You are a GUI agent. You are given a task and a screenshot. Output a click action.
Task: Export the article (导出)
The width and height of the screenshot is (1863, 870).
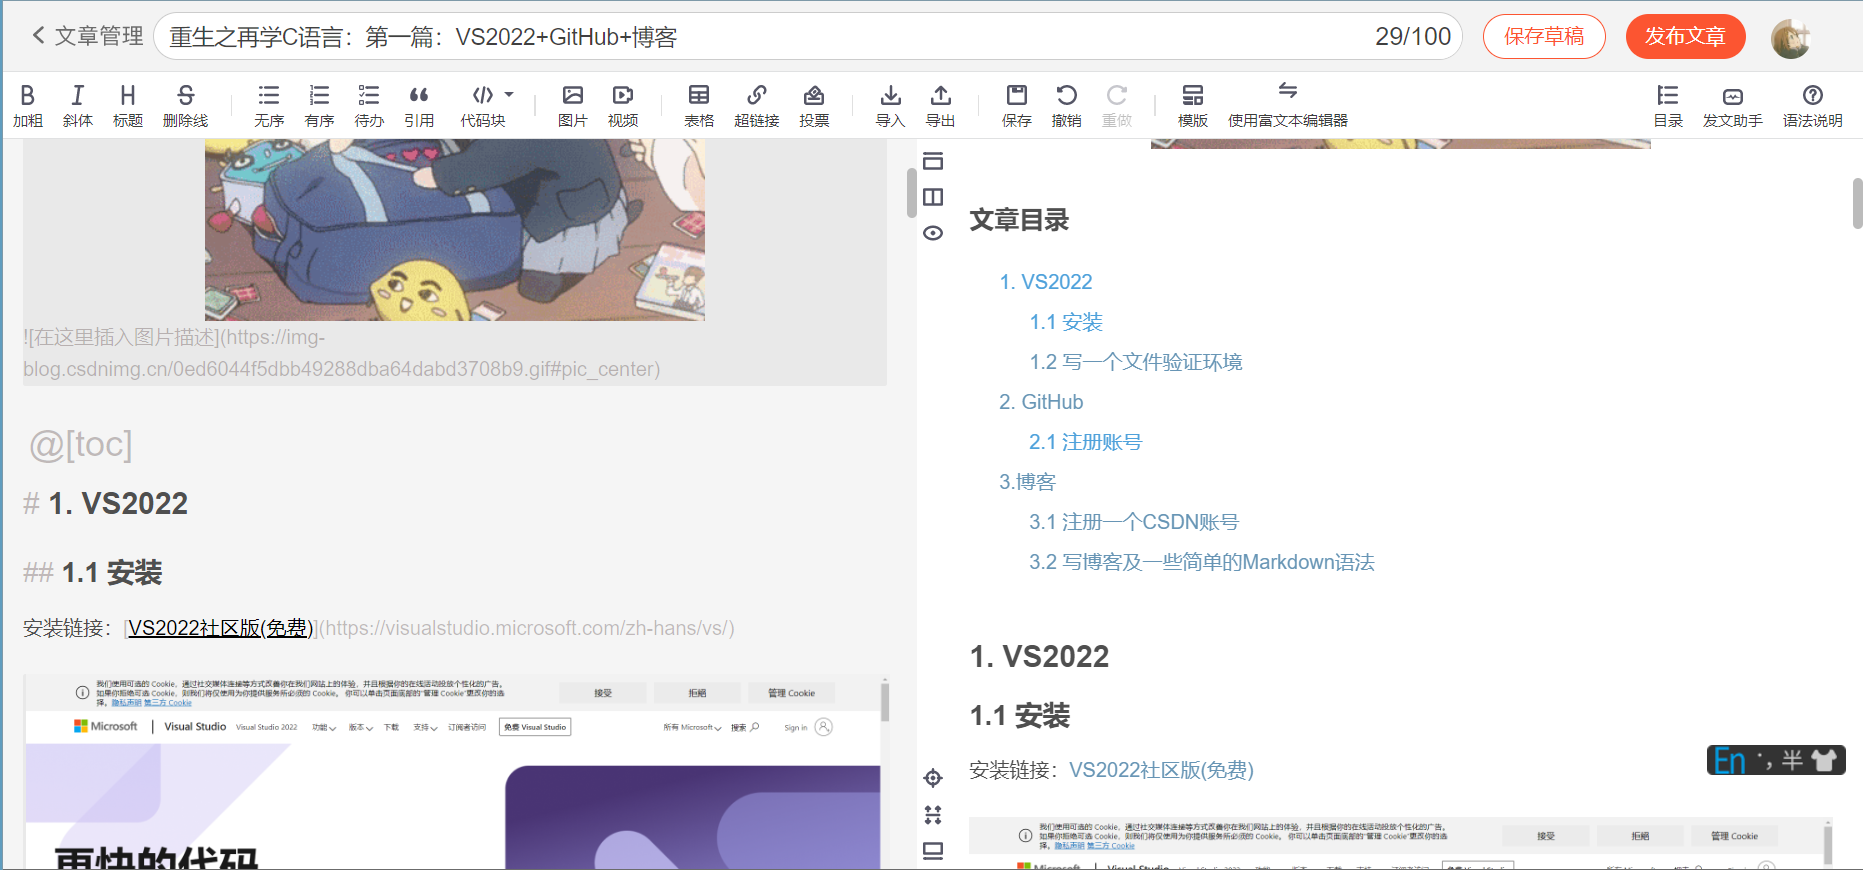(940, 106)
